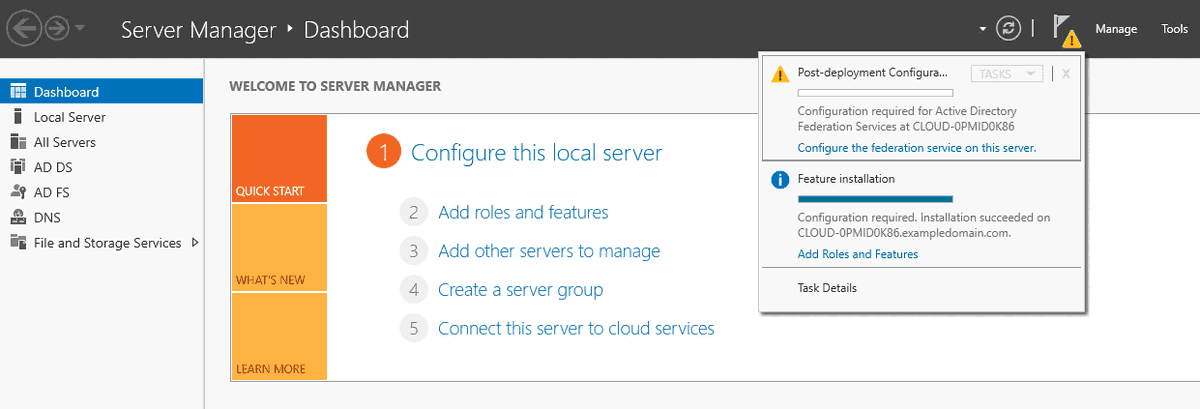Image resolution: width=1200 pixels, height=409 pixels.
Task: Open the Tools menu
Action: click(x=1174, y=29)
